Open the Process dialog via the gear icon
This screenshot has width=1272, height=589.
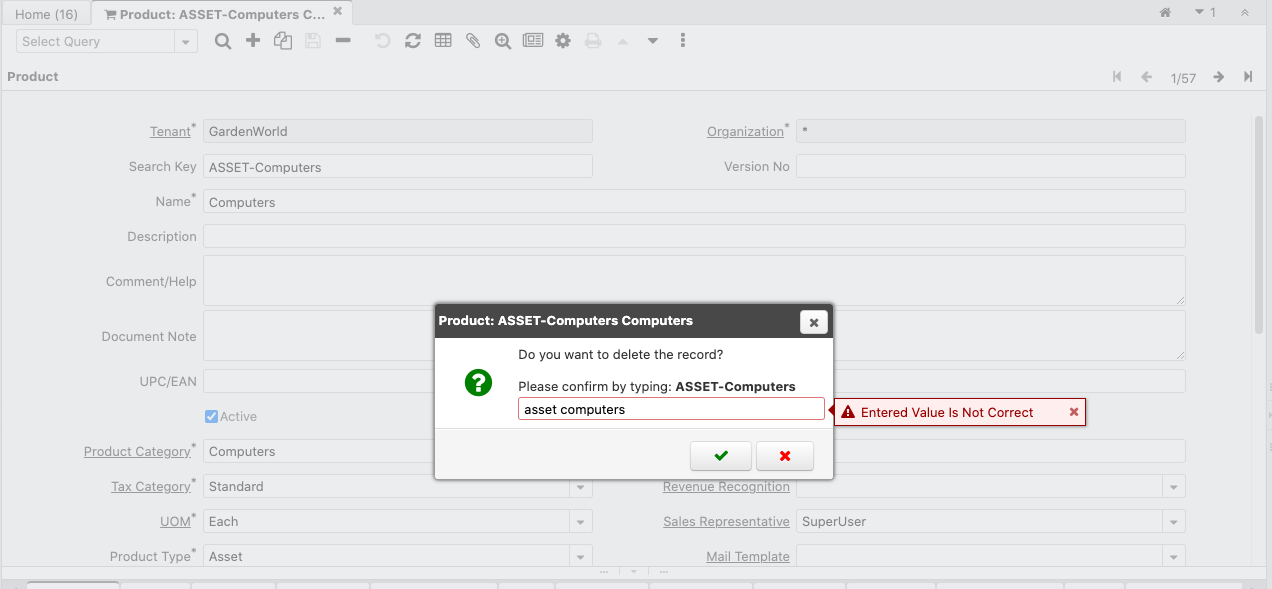[x=563, y=40]
